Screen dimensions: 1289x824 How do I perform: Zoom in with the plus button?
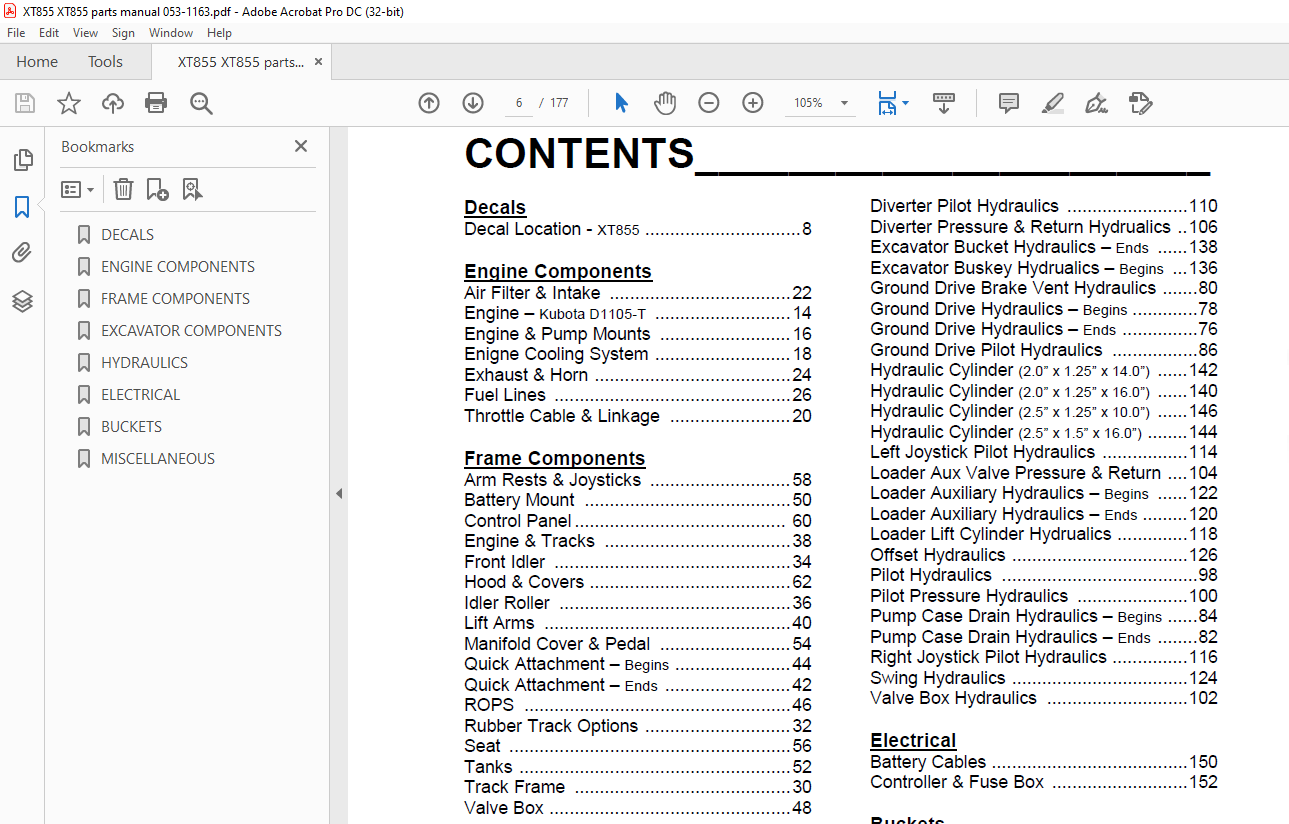pos(753,103)
